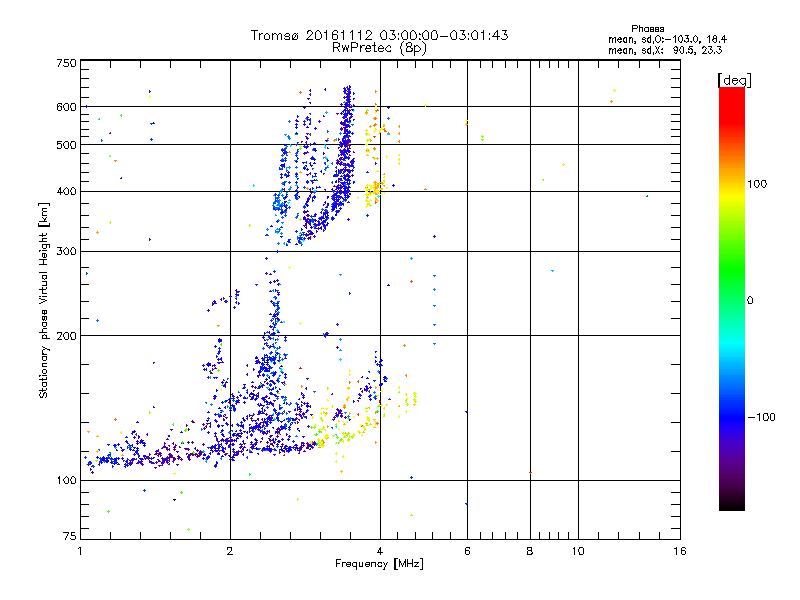Click the '1' x-axis tick label
This screenshot has width=800, height=600.
80,551
